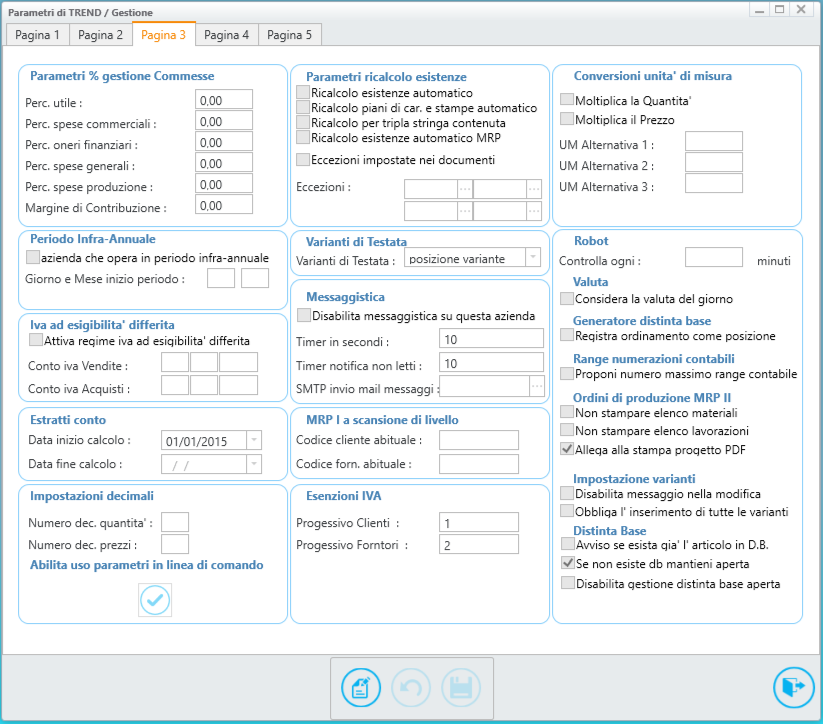Check Disabilita messaggistica su questa azienda

pyautogui.click(x=303, y=315)
